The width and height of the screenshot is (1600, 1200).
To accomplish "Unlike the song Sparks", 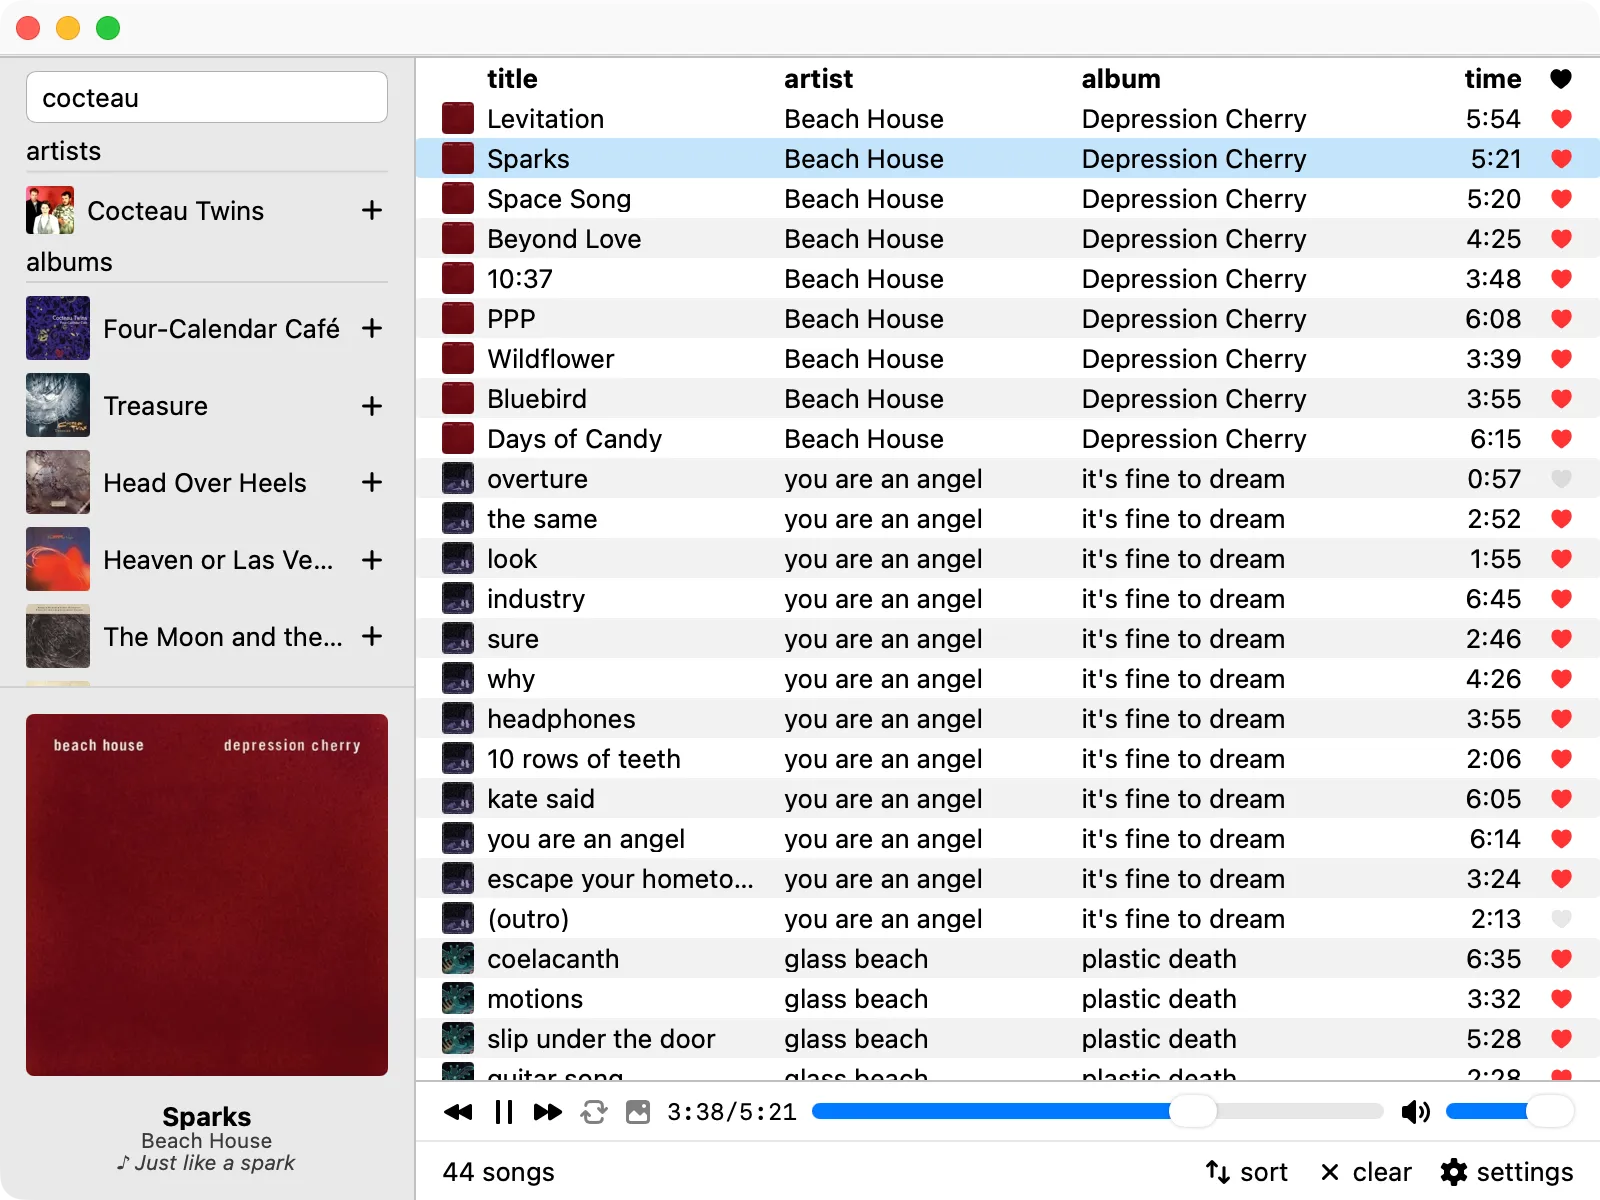I will (x=1561, y=158).
